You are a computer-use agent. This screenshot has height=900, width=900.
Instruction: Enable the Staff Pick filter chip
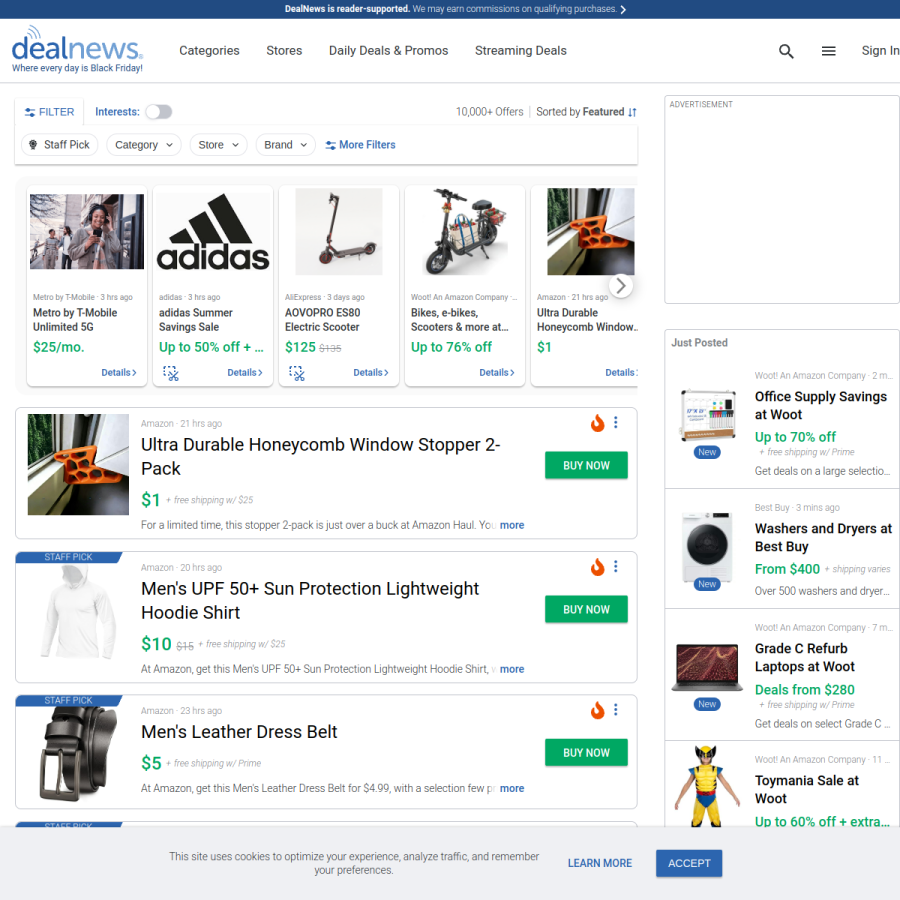coord(60,145)
